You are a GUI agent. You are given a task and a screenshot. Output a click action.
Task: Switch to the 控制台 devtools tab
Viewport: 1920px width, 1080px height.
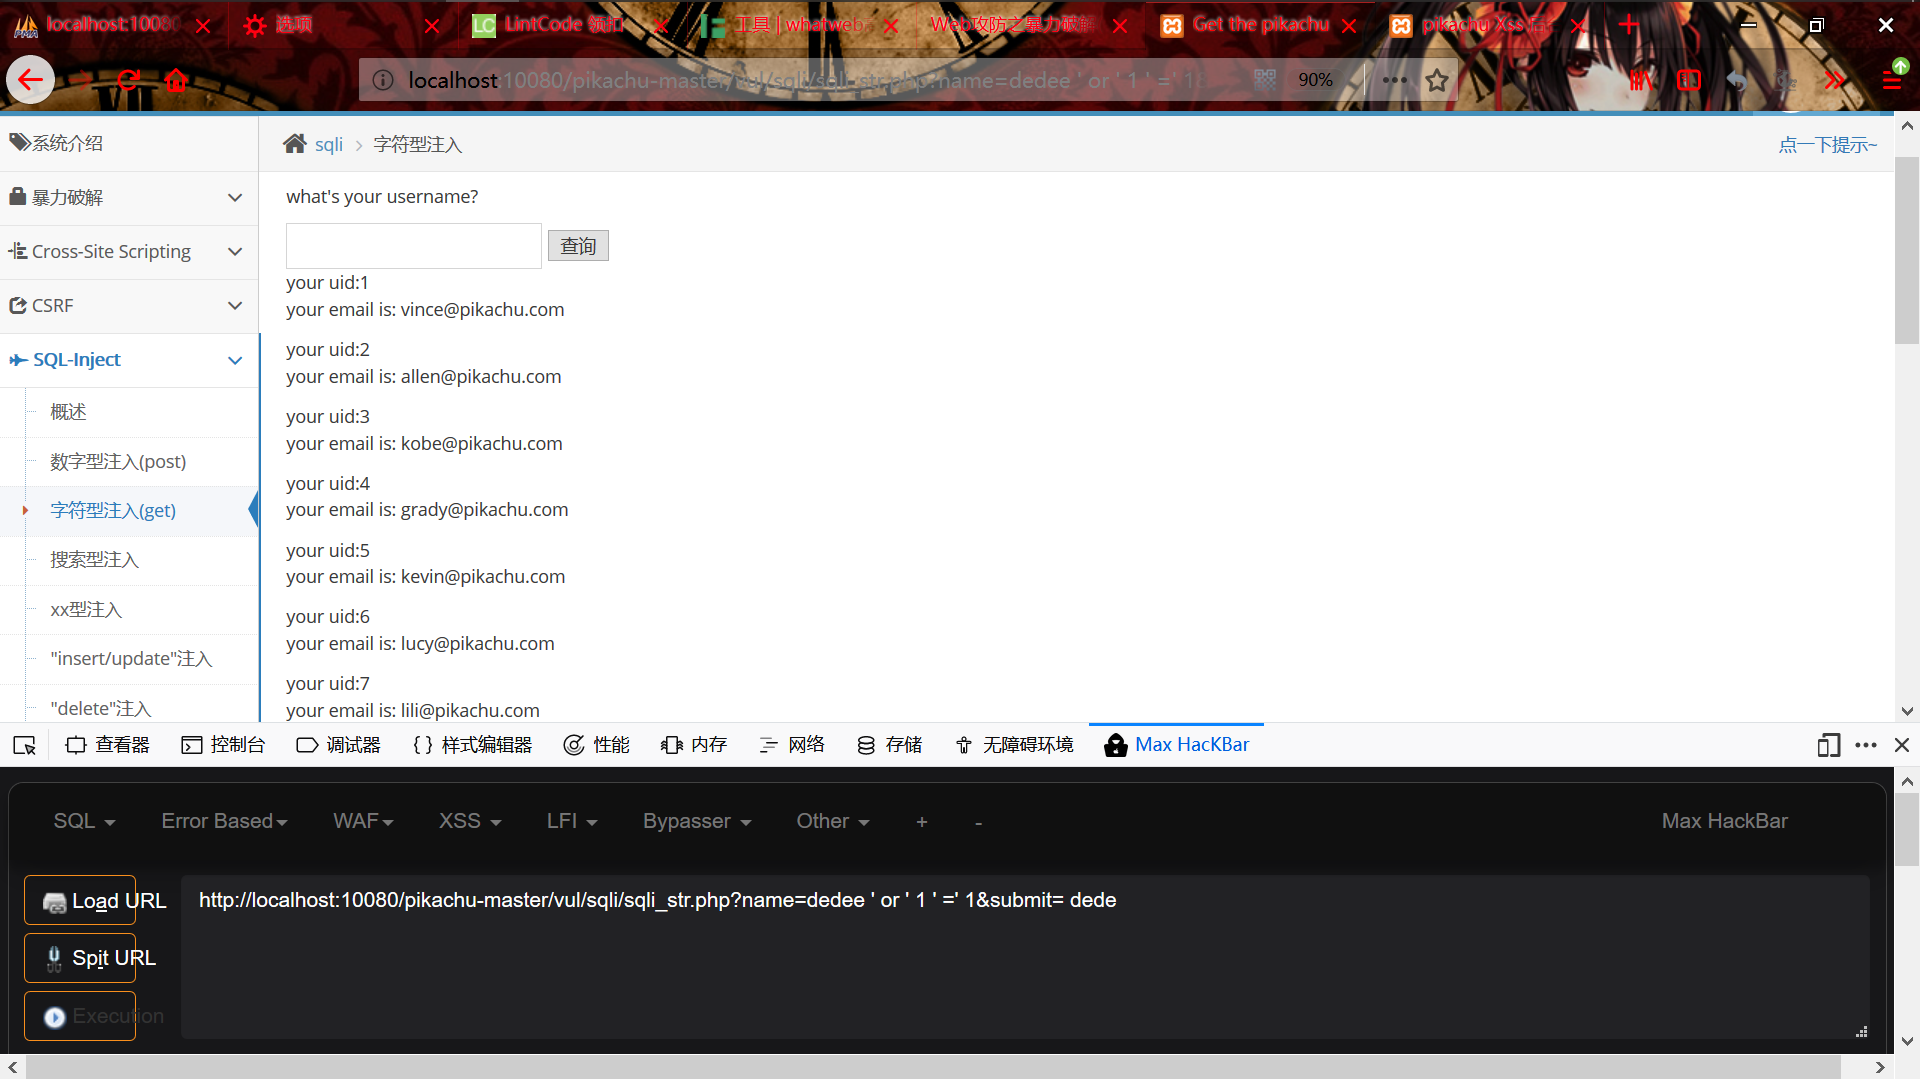223,745
